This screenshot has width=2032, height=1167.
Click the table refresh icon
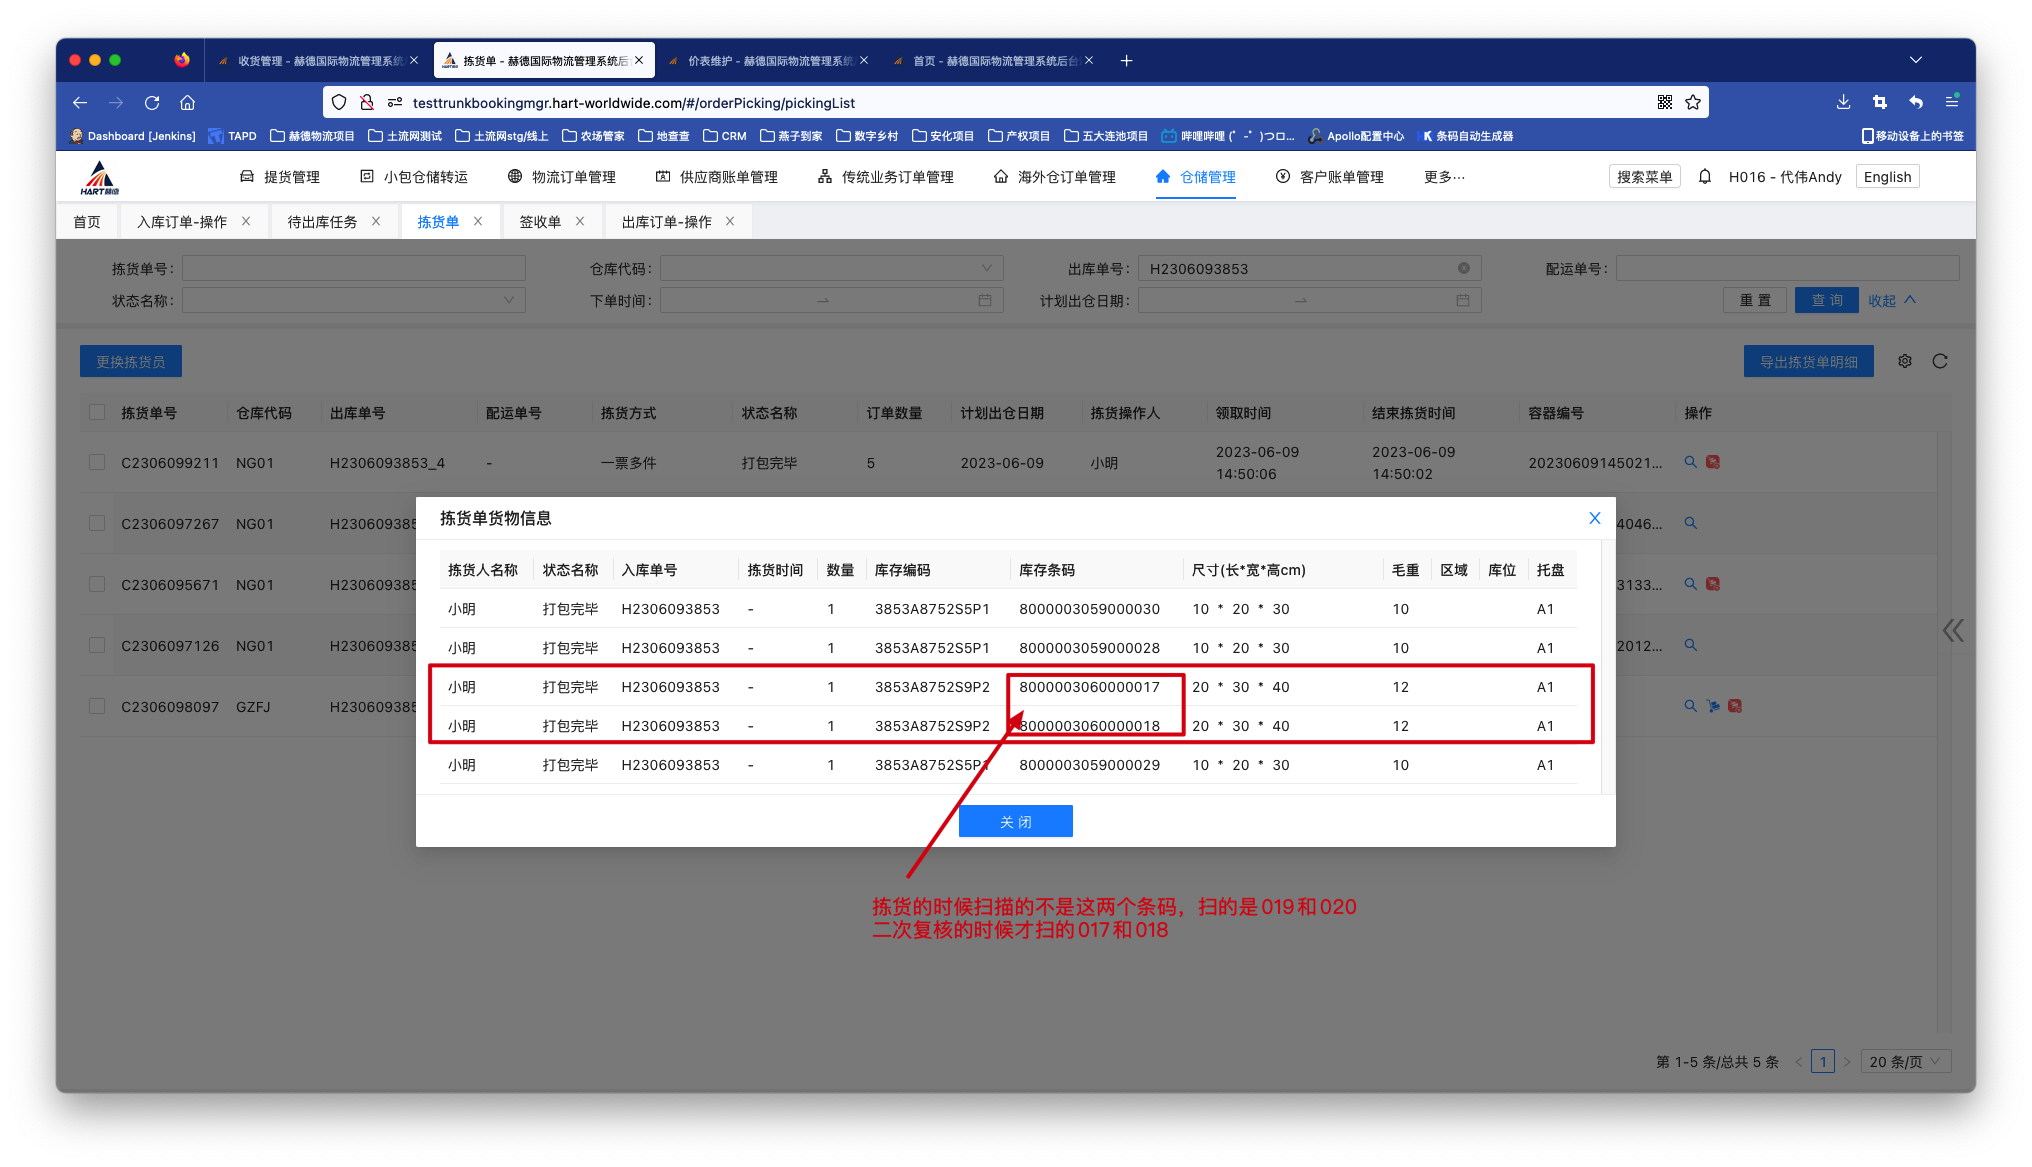tap(1940, 361)
